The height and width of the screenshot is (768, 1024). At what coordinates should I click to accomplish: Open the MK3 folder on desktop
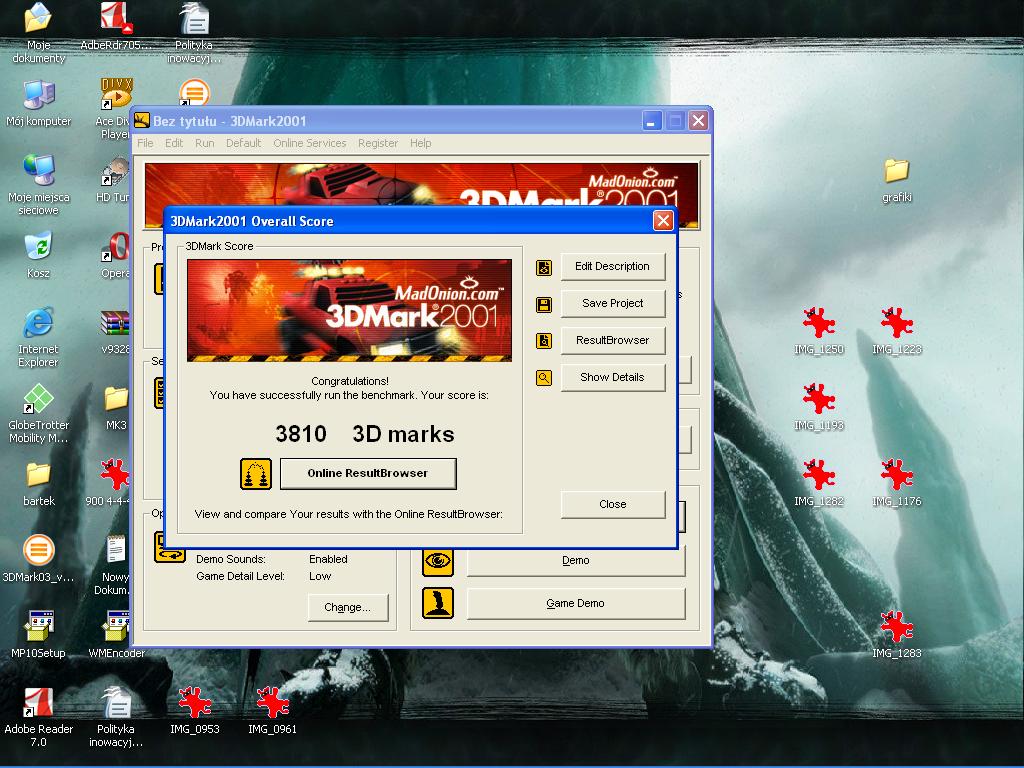[116, 408]
